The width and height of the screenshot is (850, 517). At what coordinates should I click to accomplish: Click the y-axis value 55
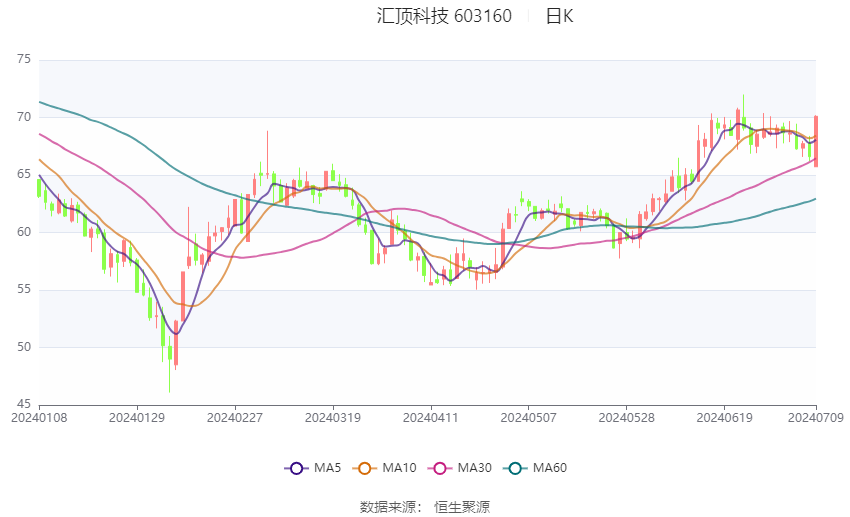pos(24,289)
